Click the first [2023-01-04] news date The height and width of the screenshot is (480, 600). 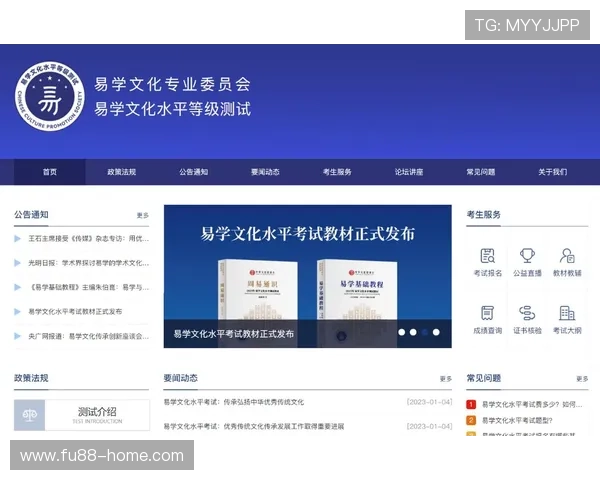tap(429, 402)
